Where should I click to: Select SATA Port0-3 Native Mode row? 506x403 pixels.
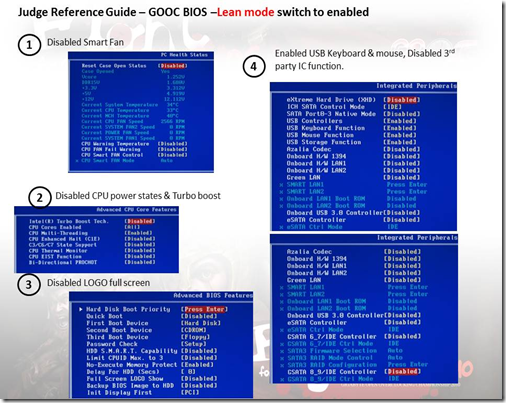353,114
